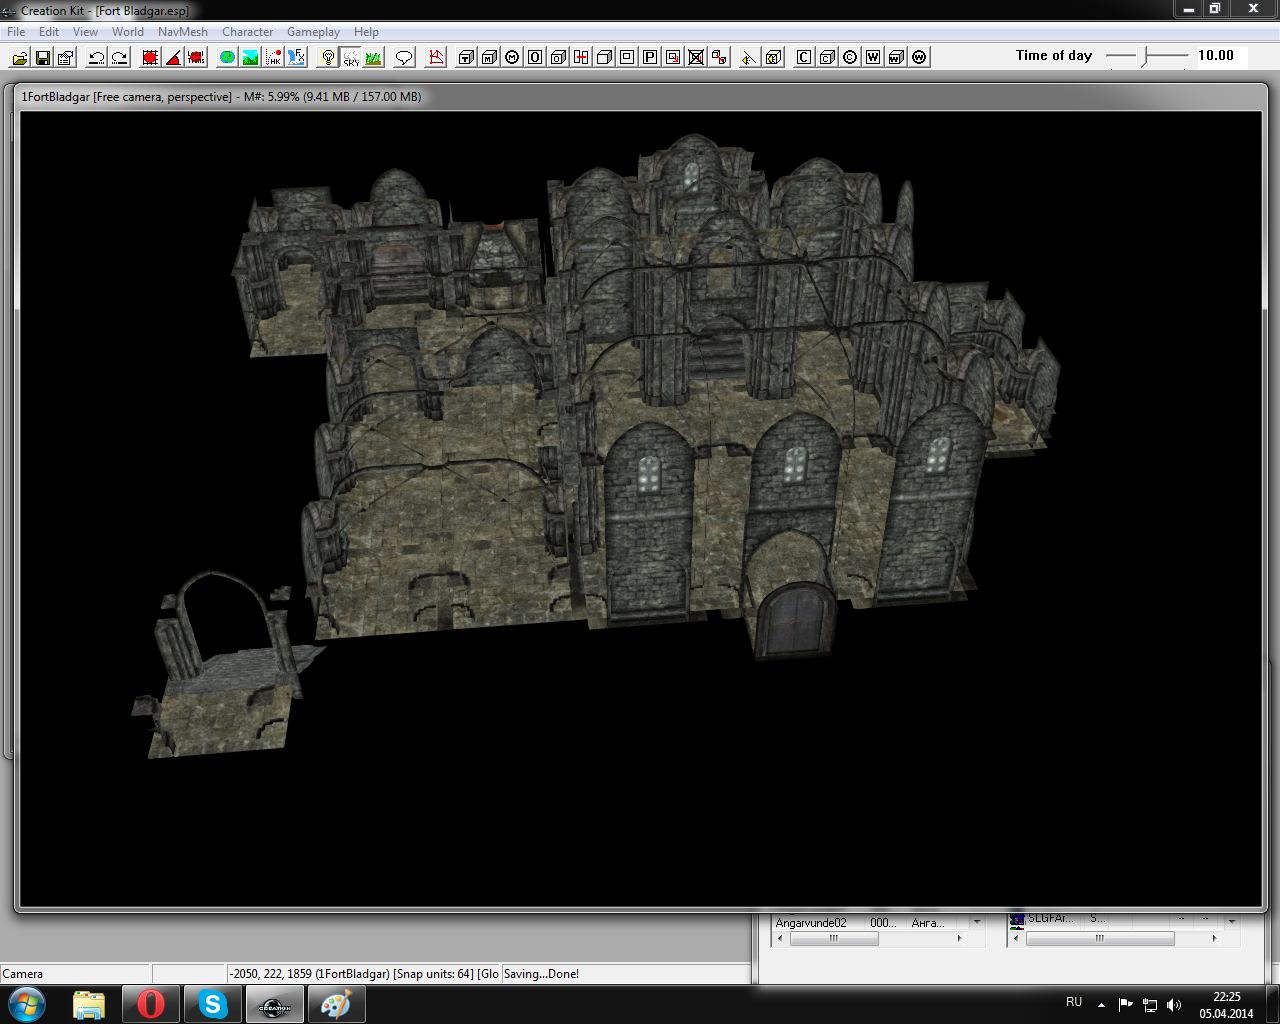Click the Redo arrow icon
The width and height of the screenshot is (1280, 1024).
(119, 57)
